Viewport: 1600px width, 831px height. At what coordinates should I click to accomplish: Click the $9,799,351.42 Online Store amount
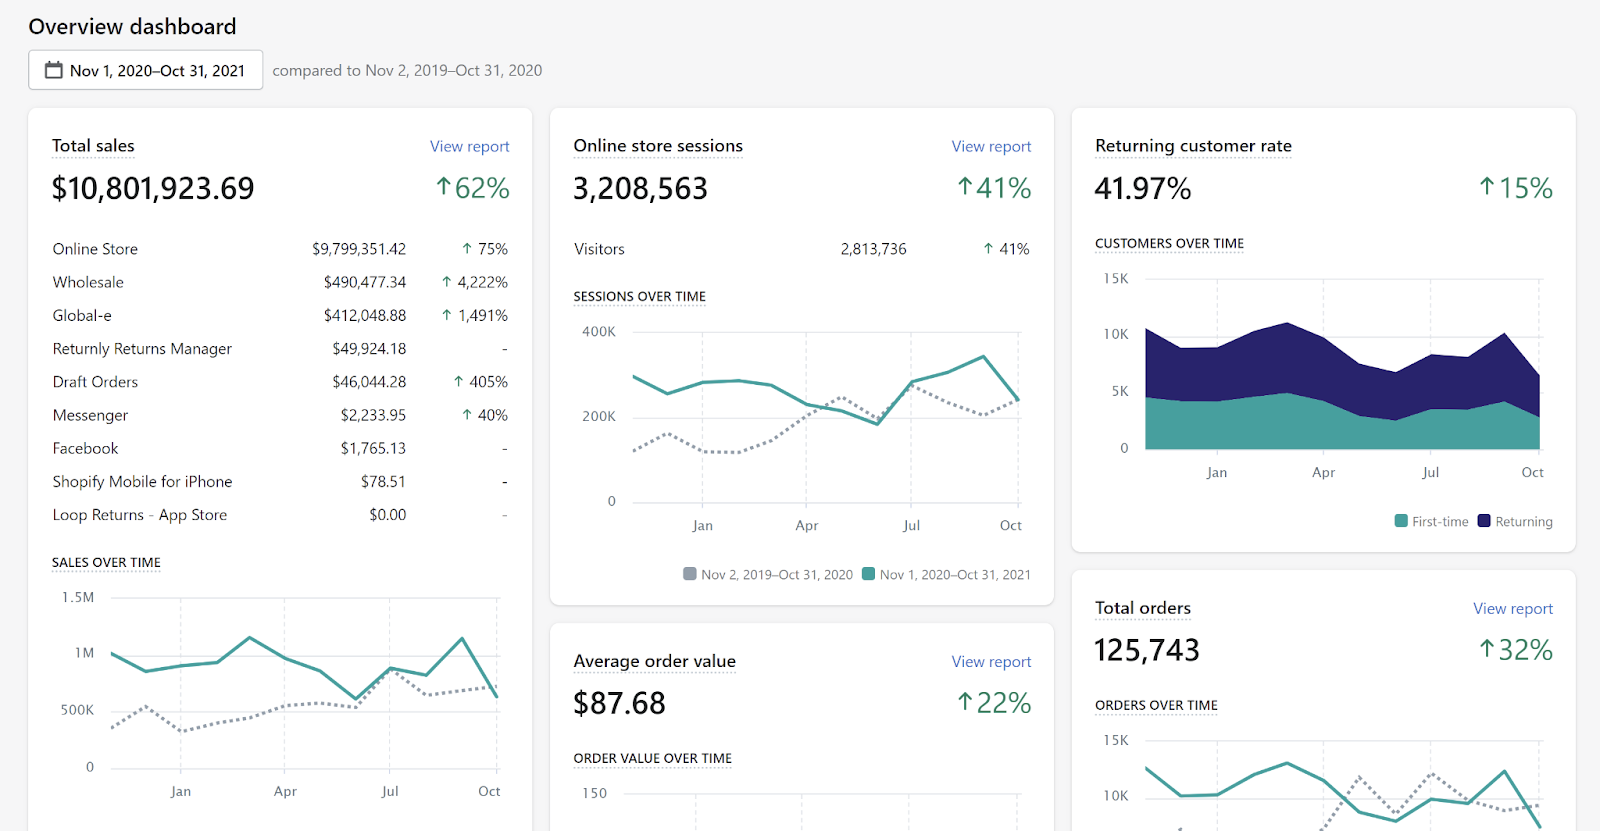pos(359,249)
